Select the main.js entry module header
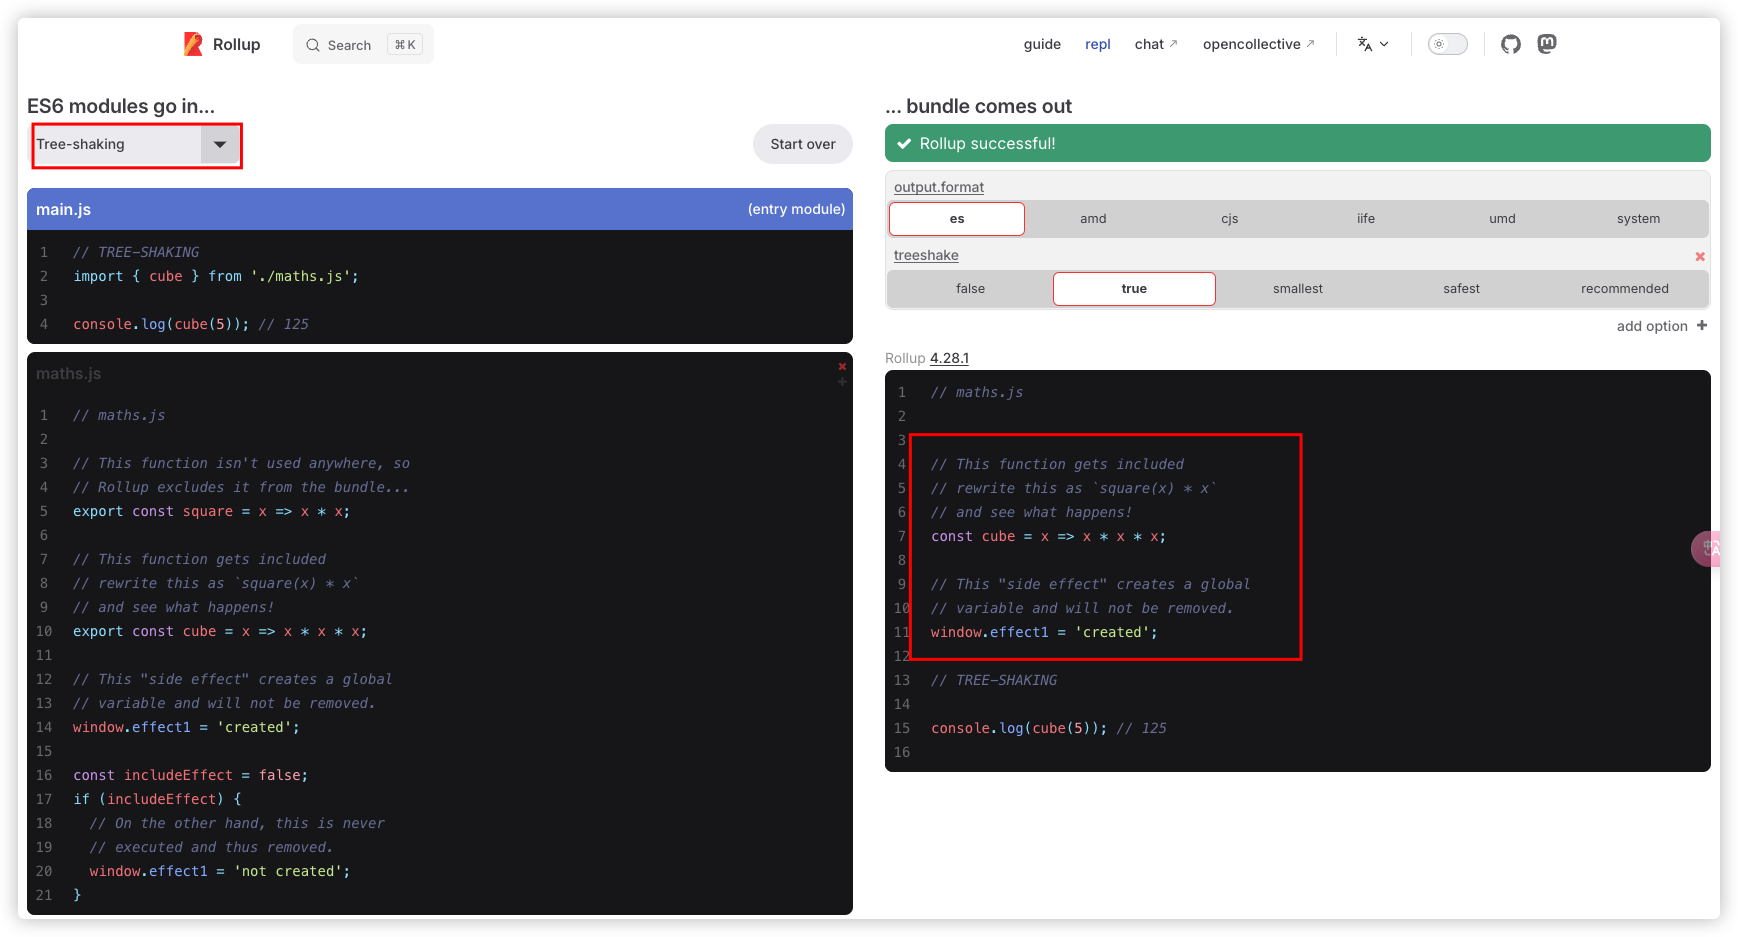The width and height of the screenshot is (1738, 937). coord(440,209)
